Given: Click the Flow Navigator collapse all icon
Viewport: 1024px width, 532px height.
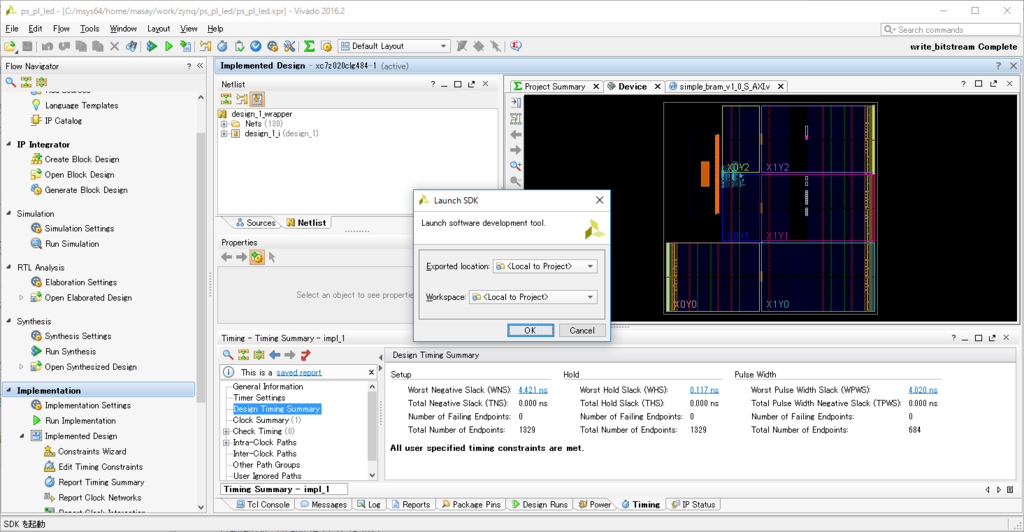Looking at the screenshot, I should 26,82.
